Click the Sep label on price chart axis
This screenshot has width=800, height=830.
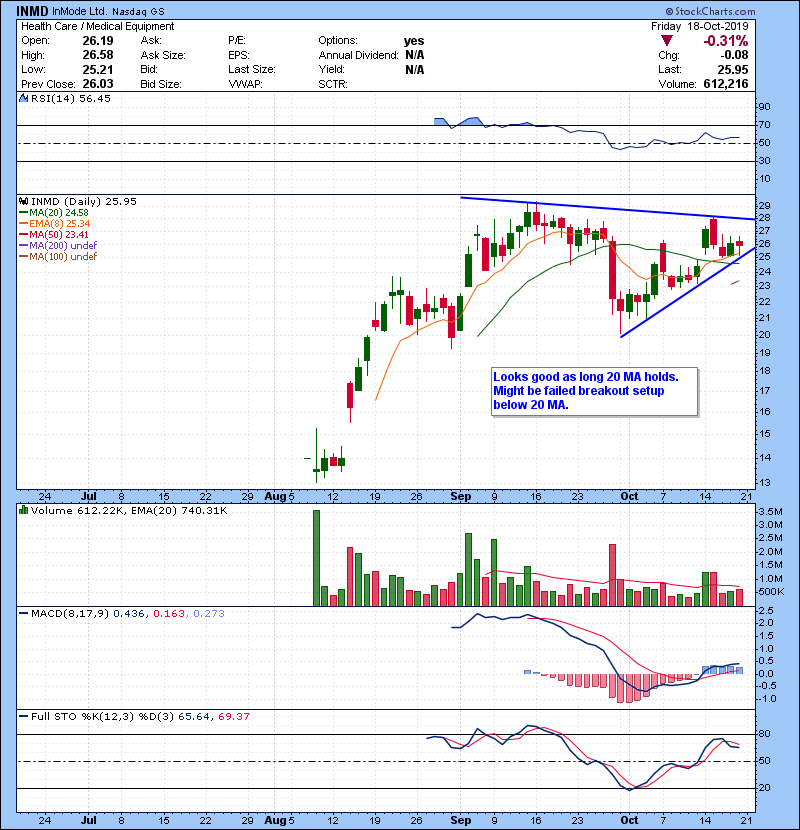(461, 496)
